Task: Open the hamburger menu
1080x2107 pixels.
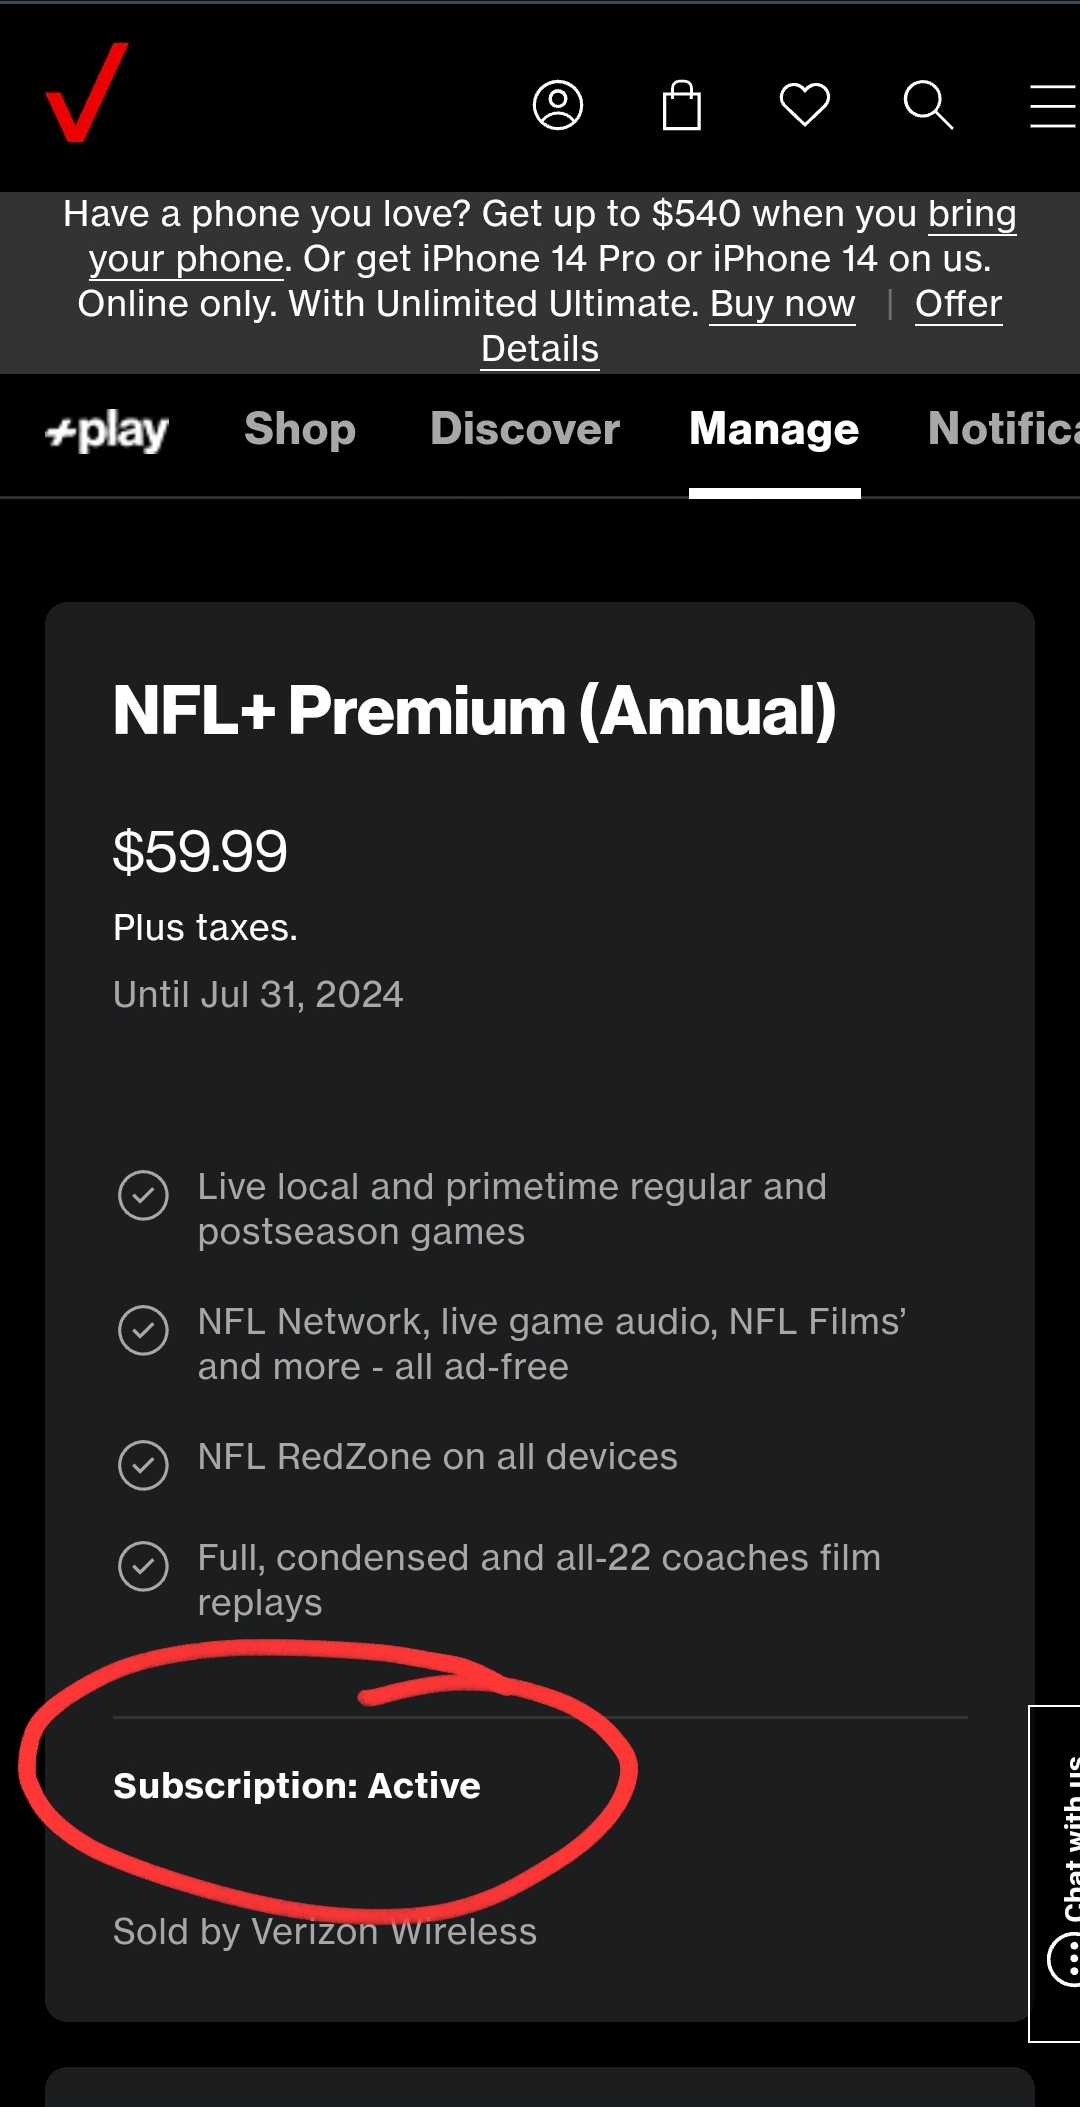Action: point(1052,106)
